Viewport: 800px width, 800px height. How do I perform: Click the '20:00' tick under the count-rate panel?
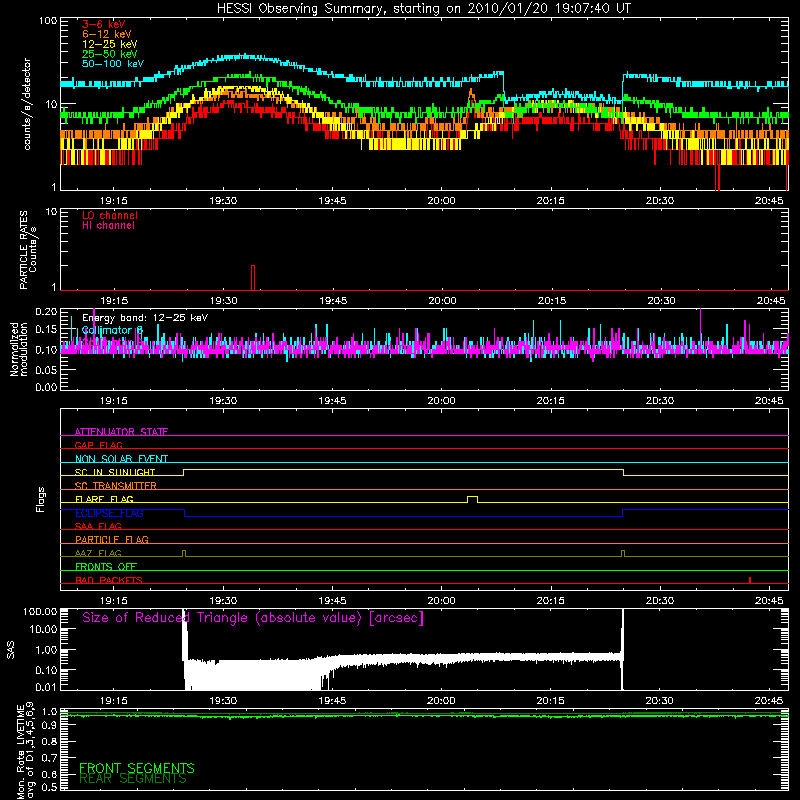click(441, 201)
